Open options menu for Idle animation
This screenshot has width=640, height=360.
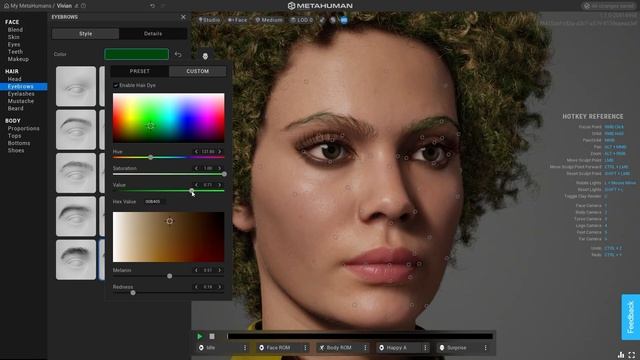[x=245, y=348]
